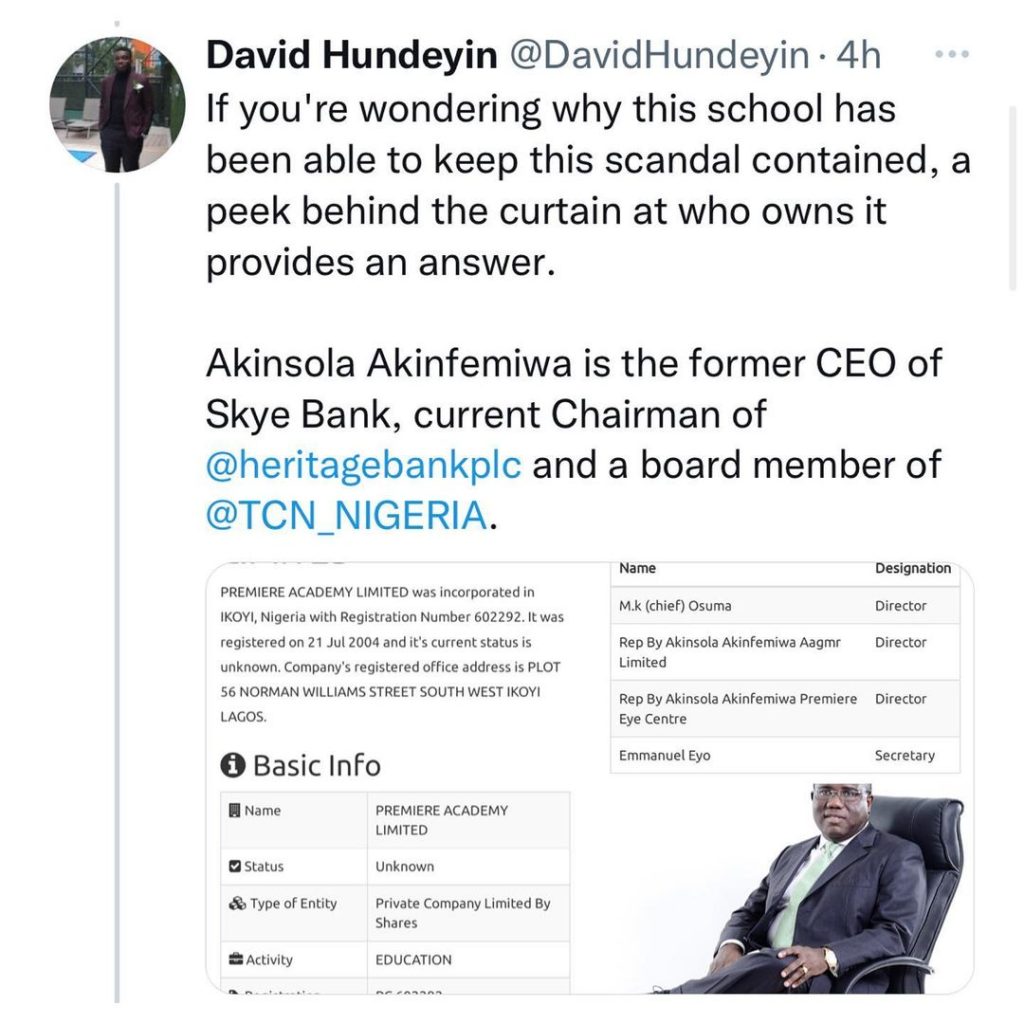Open the @heritagebankplc mention
This screenshot has height=1024, width=1024.
point(364,465)
